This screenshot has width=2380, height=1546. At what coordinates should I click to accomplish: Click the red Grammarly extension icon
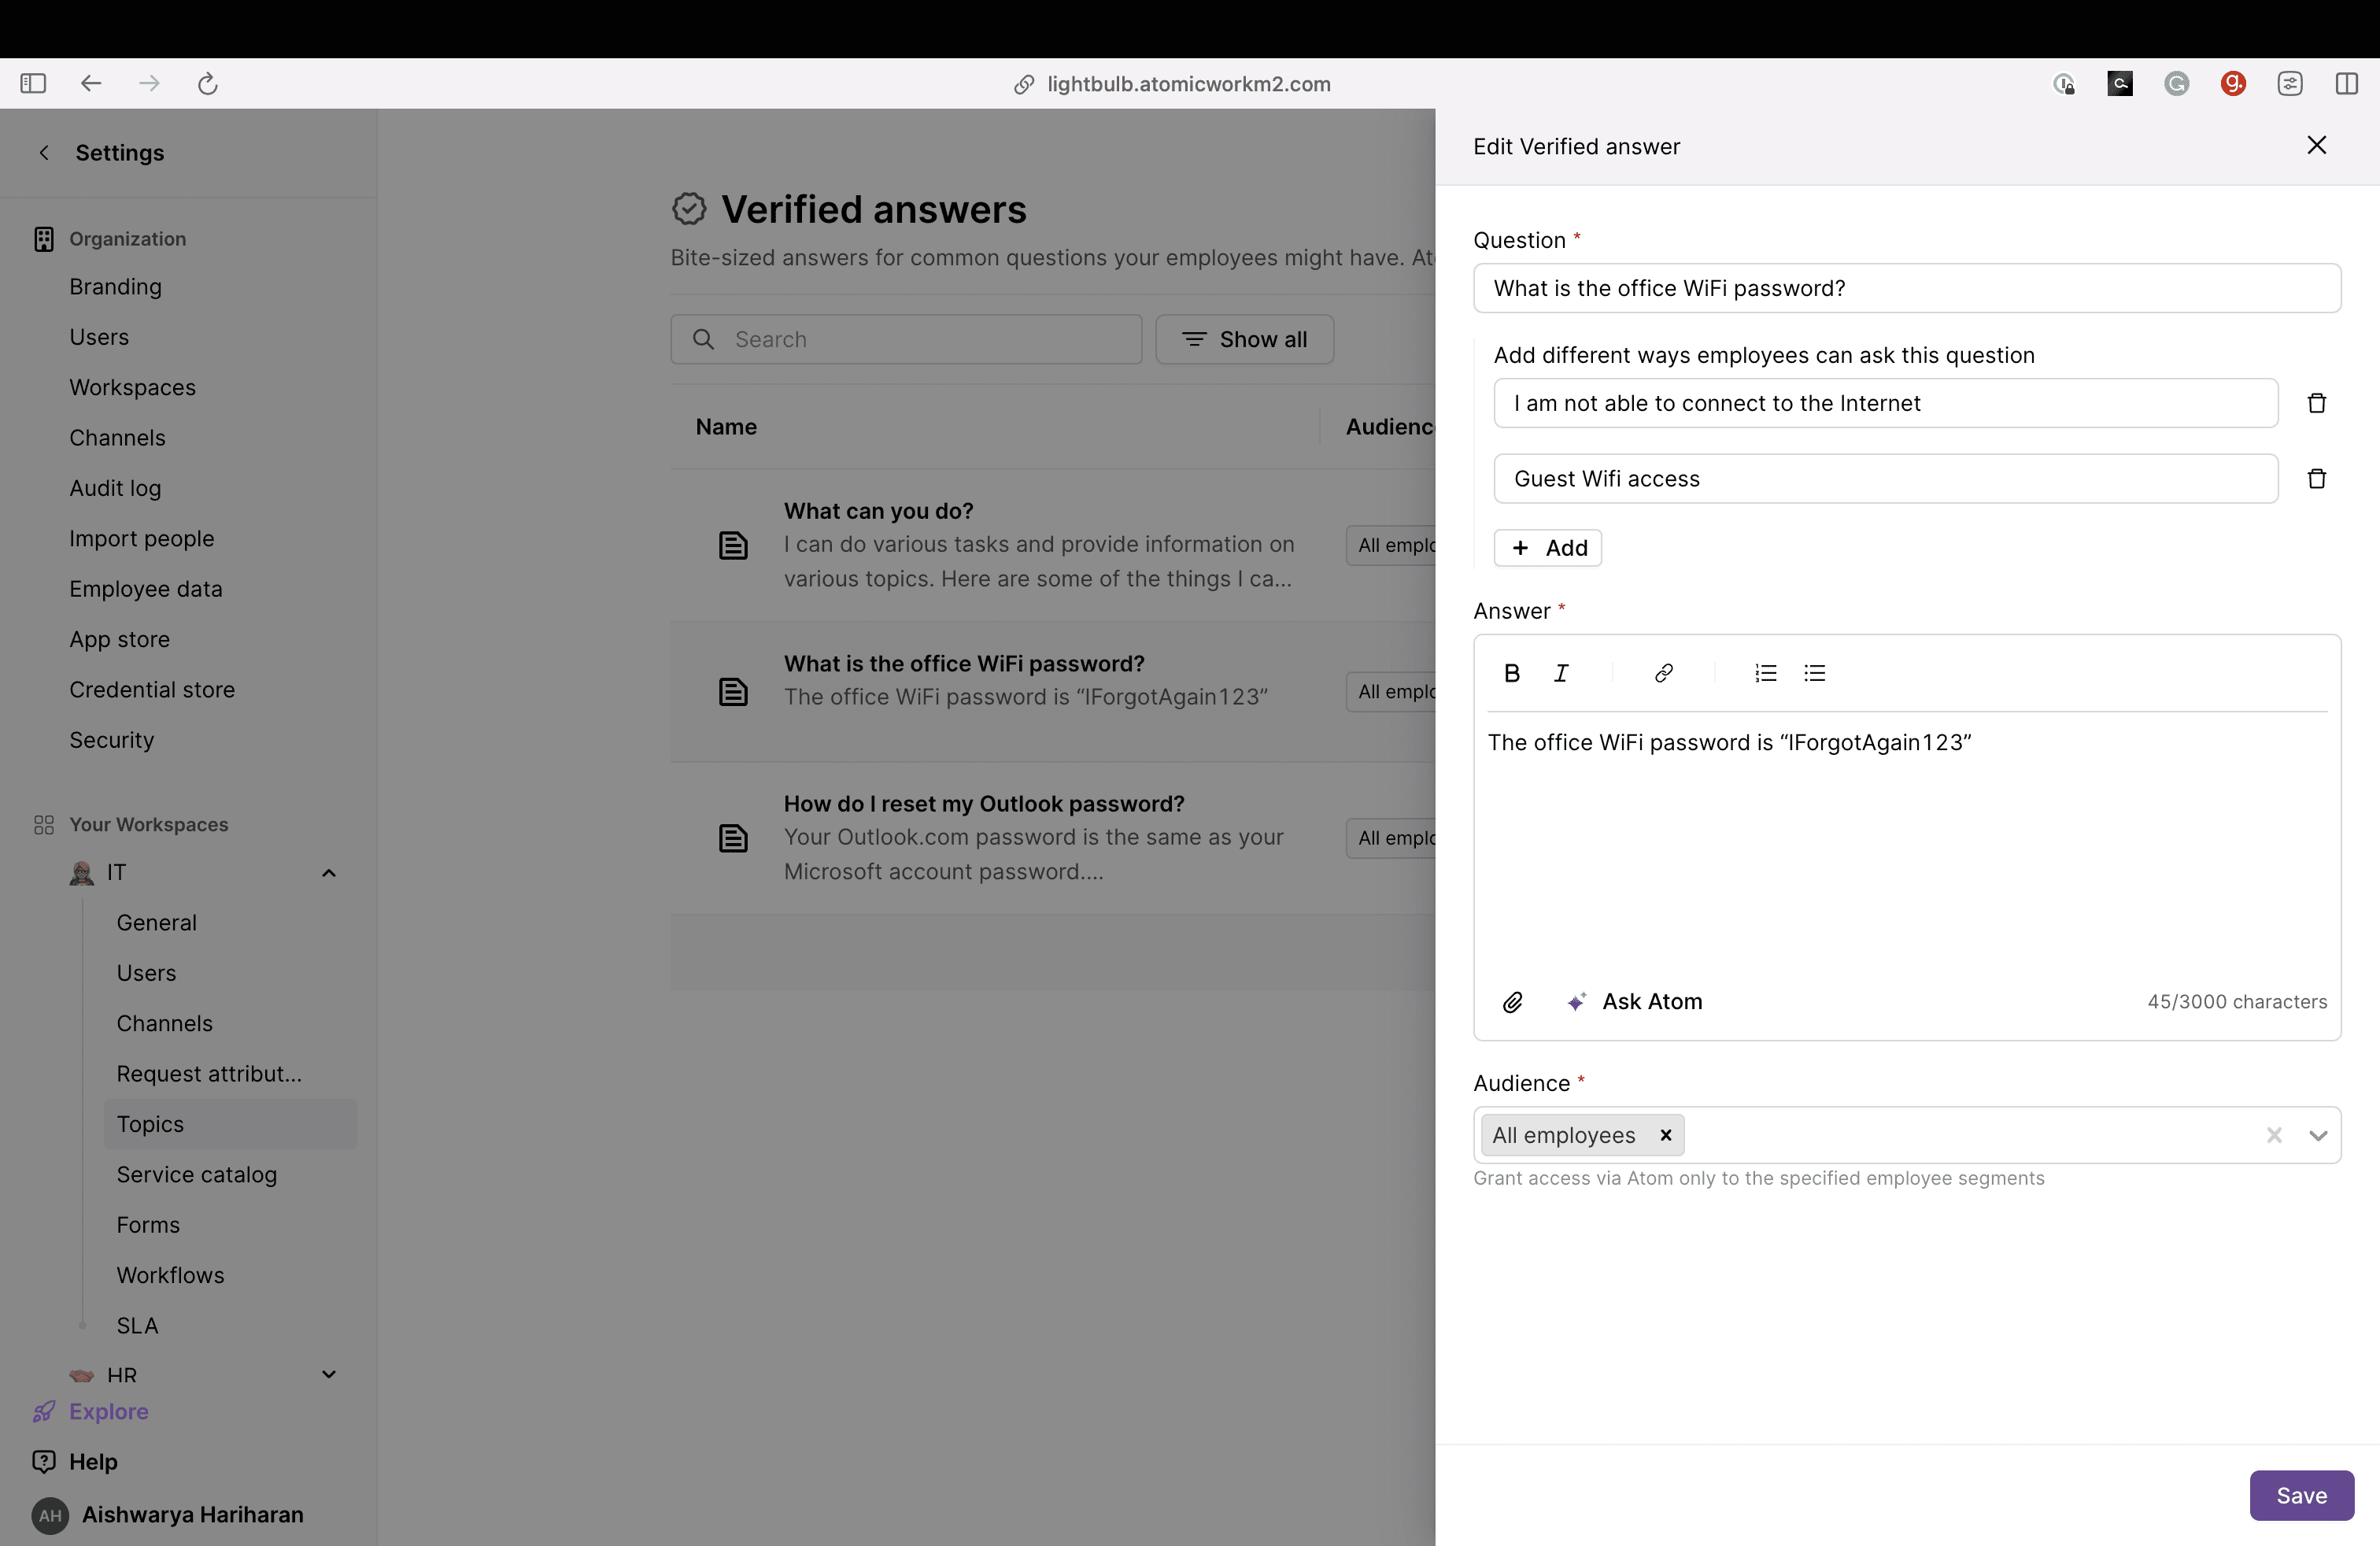pos(2233,84)
